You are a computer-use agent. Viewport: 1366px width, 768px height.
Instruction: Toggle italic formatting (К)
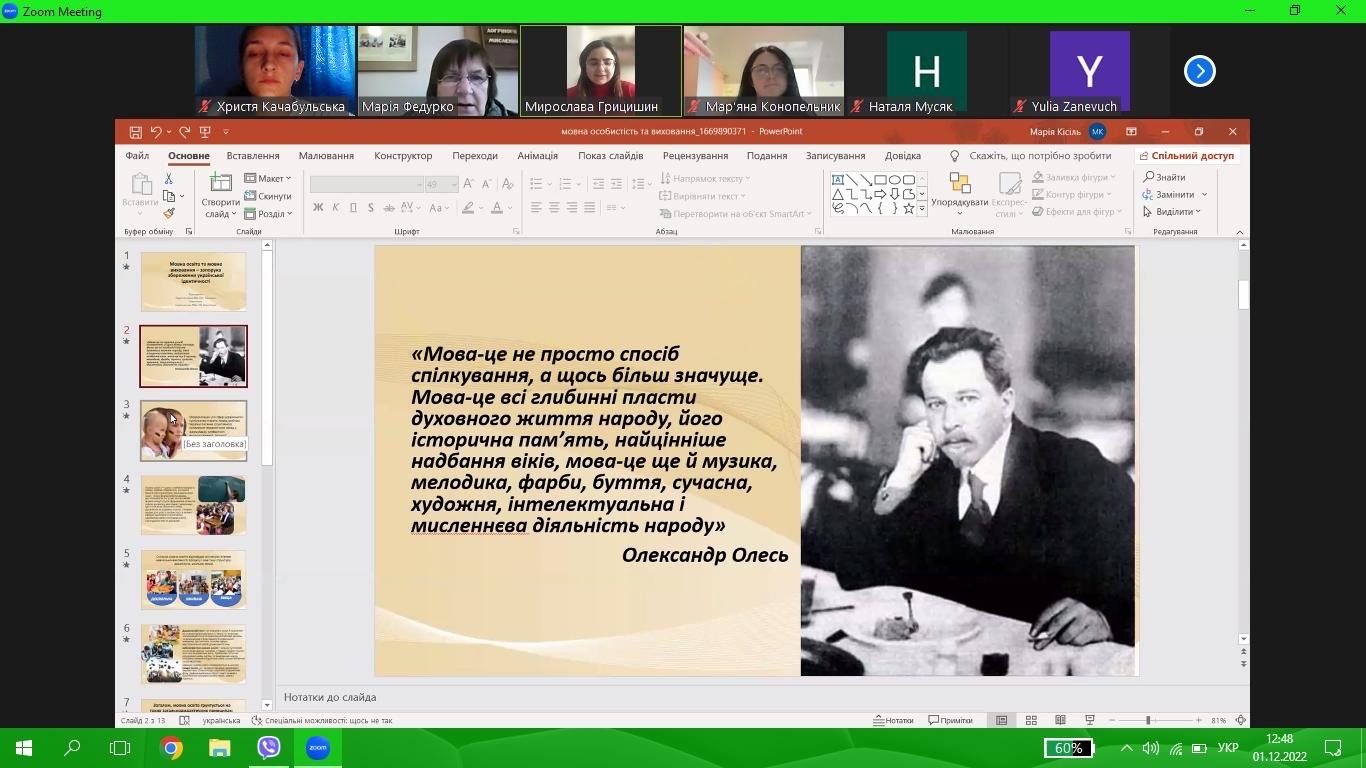pos(336,208)
